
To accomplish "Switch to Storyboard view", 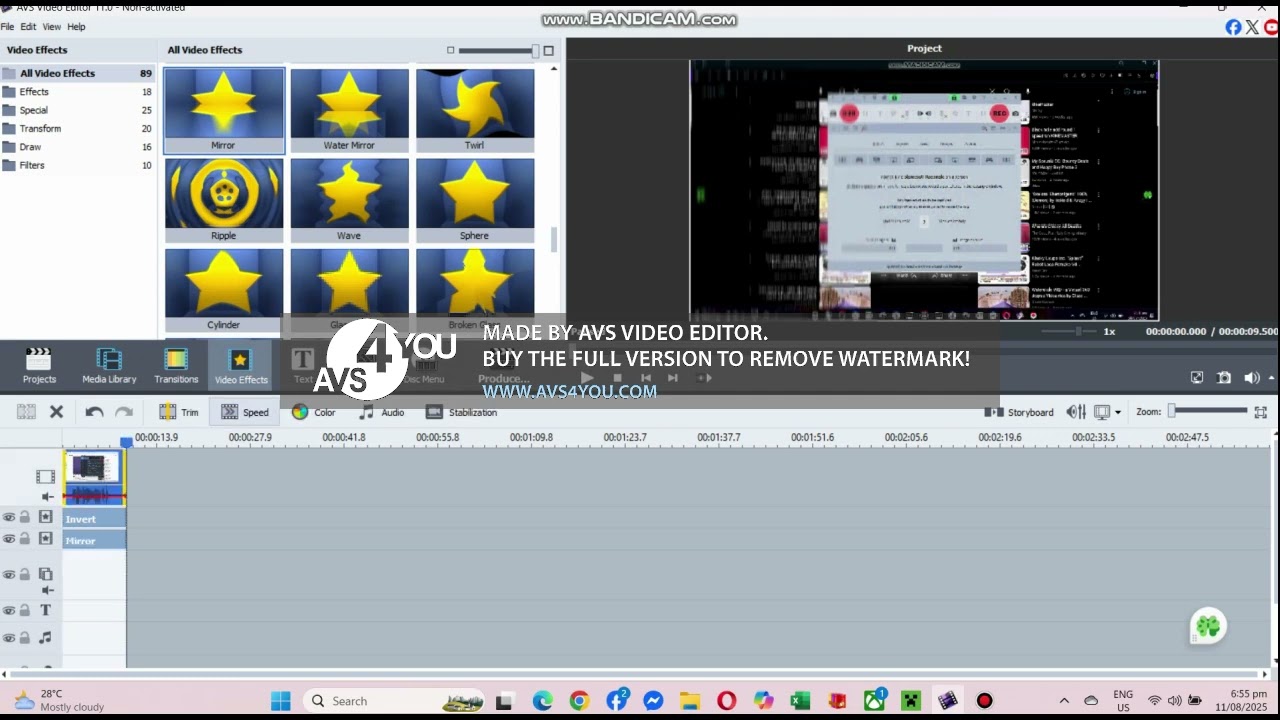I will tap(1019, 412).
